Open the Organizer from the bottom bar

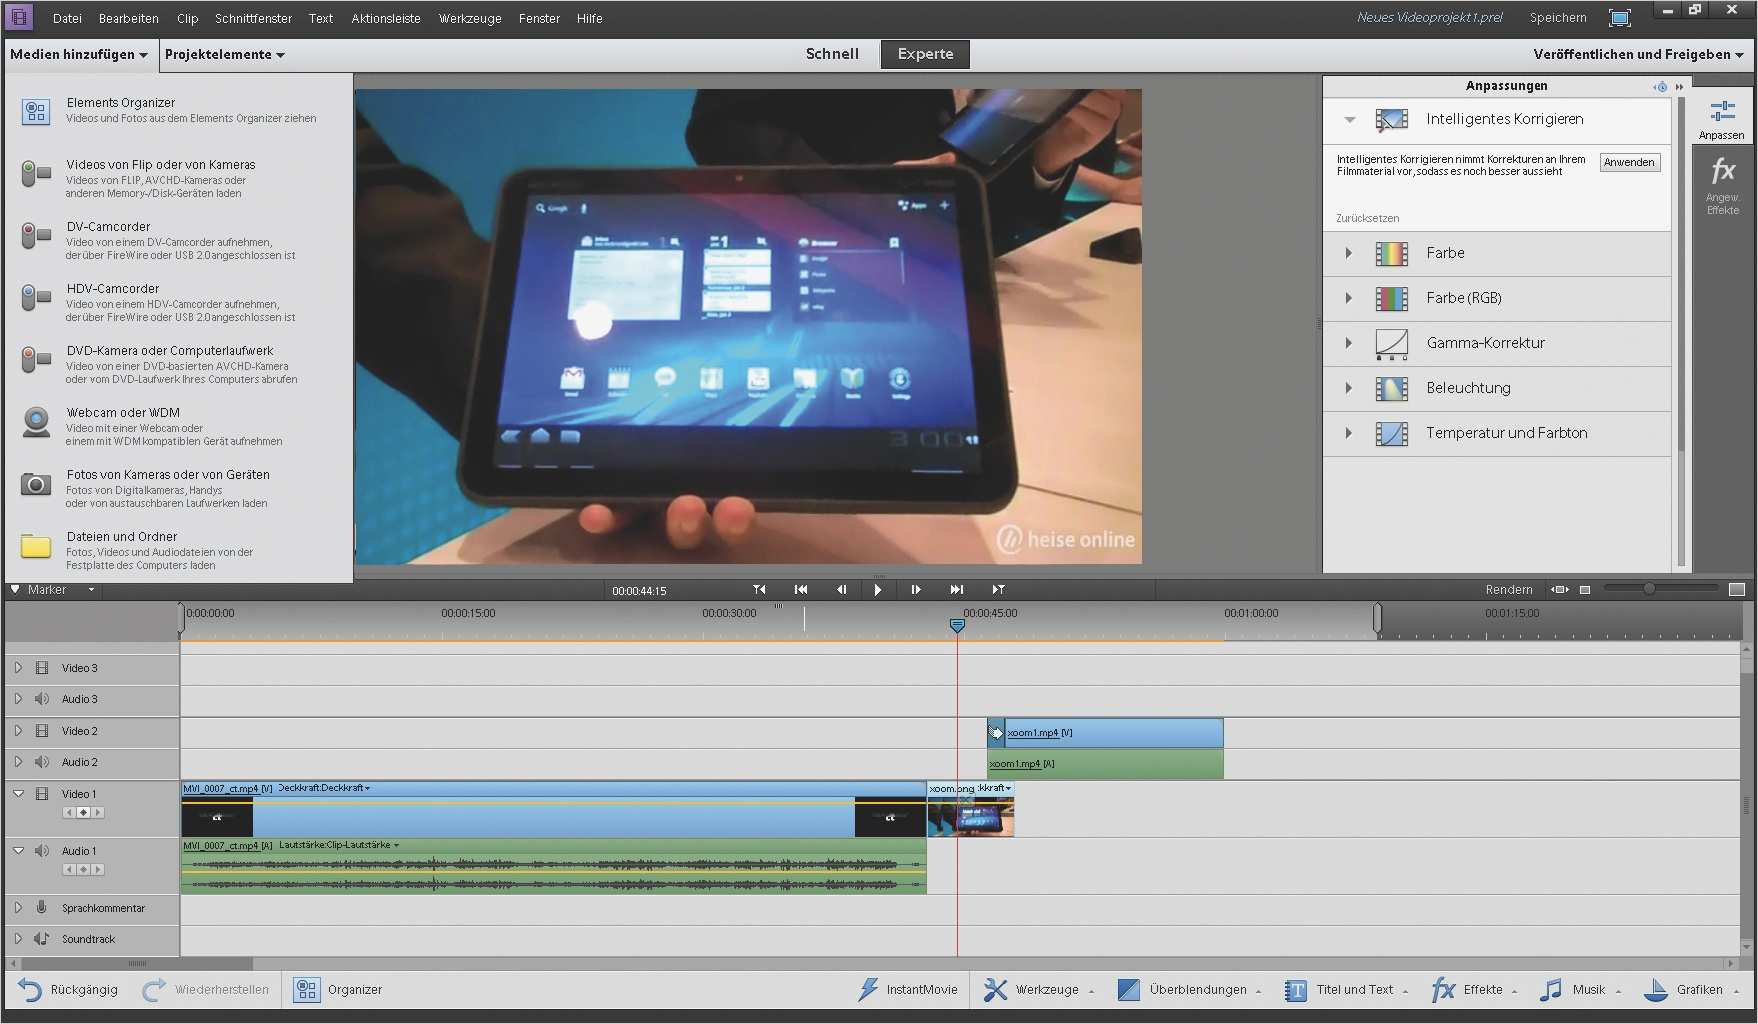[x=305, y=989]
